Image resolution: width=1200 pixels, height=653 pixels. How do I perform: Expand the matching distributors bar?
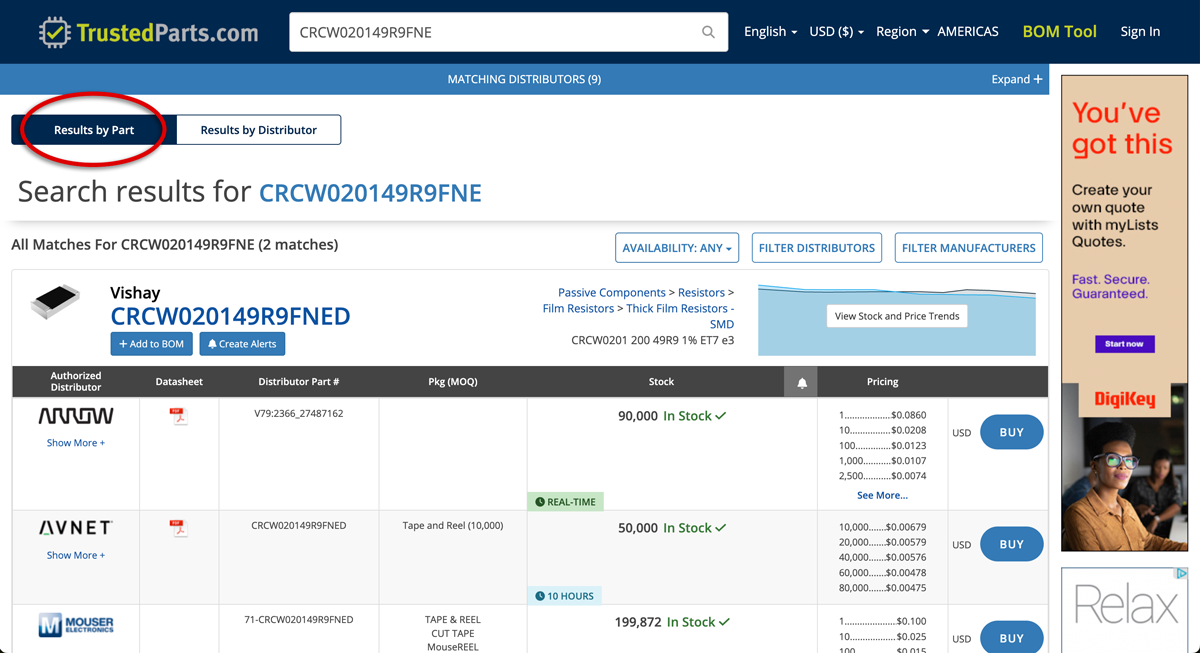click(x=1016, y=79)
